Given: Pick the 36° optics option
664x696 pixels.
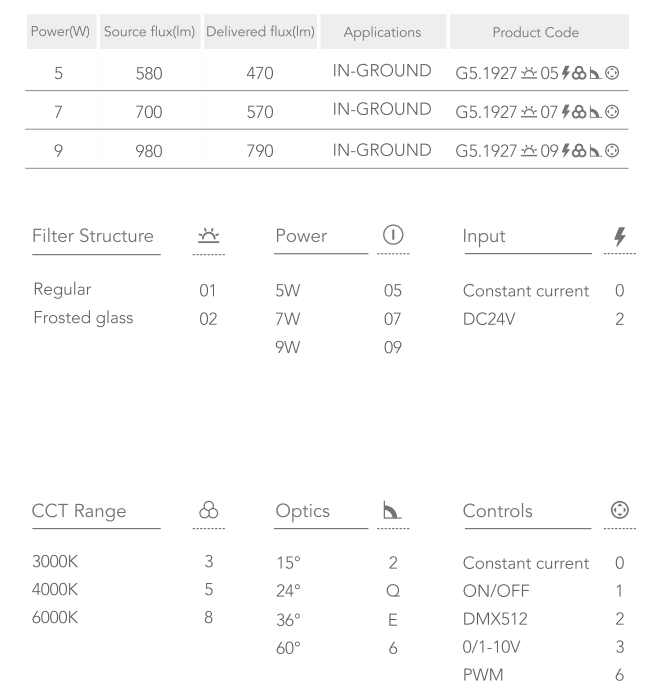Looking at the screenshot, I should click(287, 620).
